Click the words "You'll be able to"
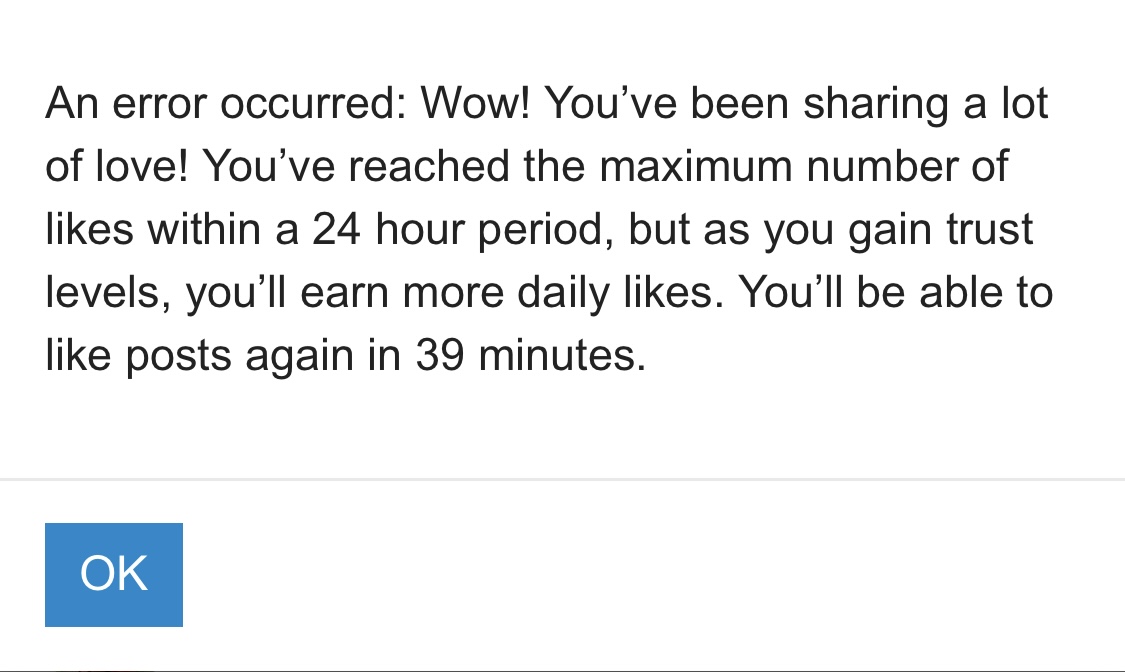This screenshot has height=672, width=1125. click(x=895, y=293)
